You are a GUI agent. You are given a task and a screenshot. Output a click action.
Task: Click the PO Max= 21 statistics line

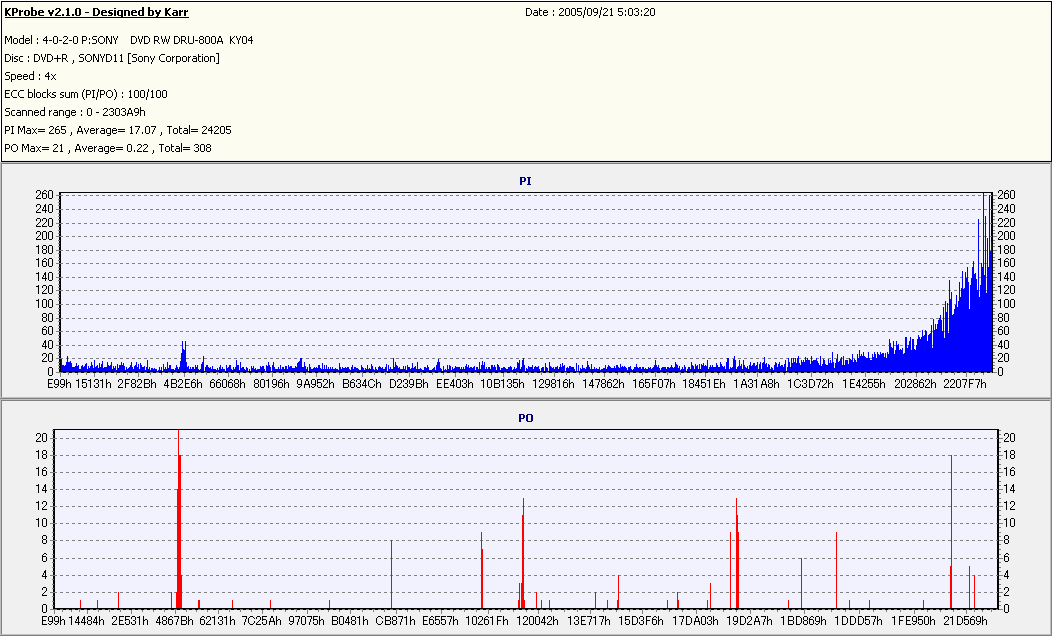tap(108, 148)
